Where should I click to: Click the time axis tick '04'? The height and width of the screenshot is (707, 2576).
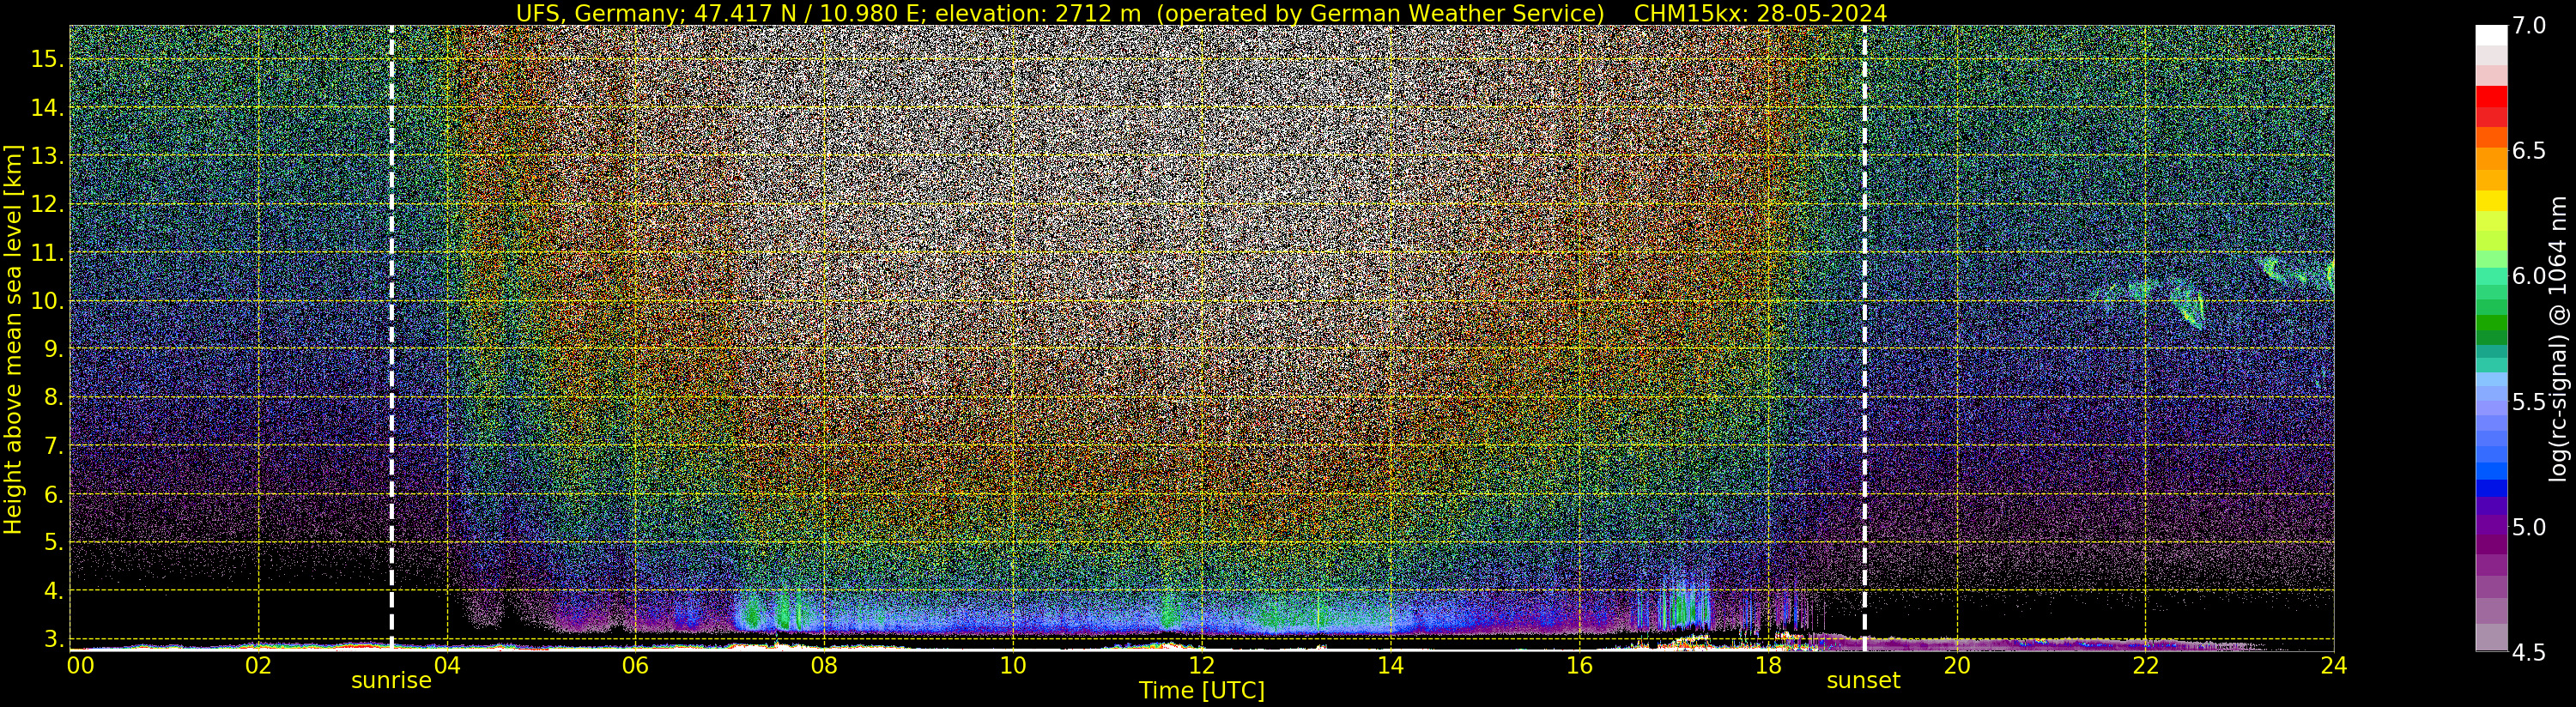pos(447,666)
